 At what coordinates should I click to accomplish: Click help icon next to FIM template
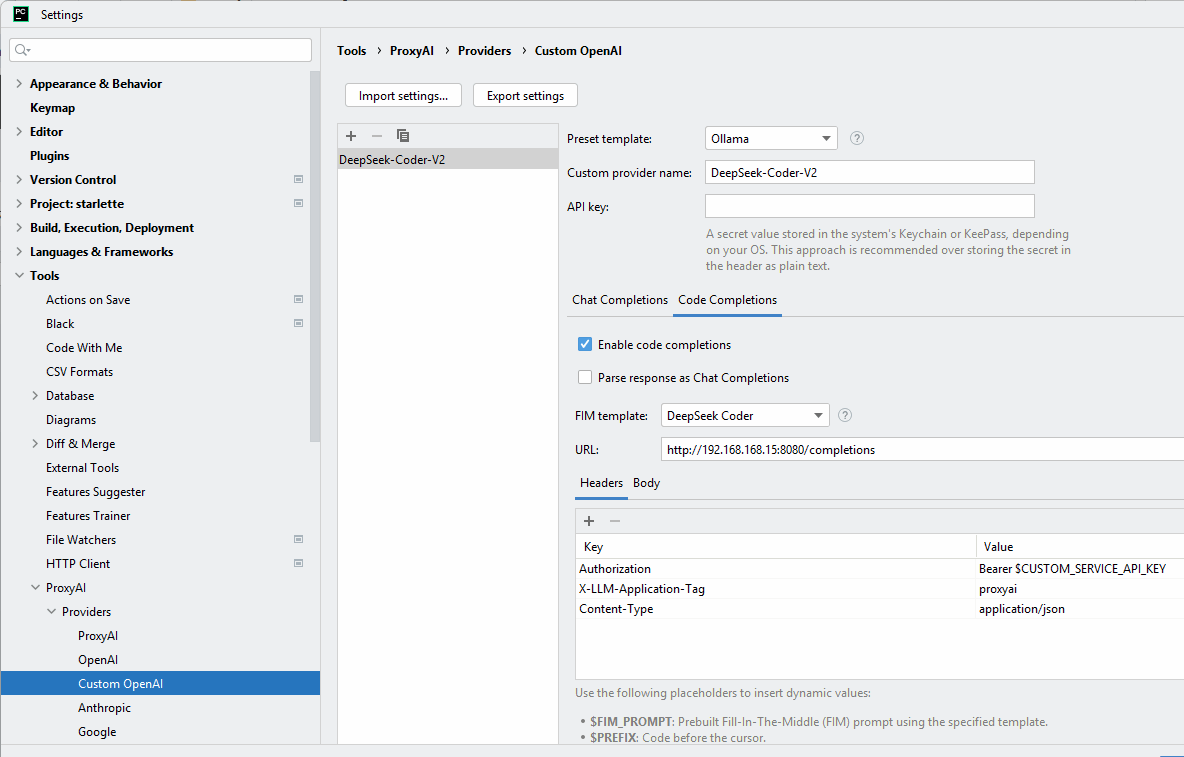pos(845,416)
